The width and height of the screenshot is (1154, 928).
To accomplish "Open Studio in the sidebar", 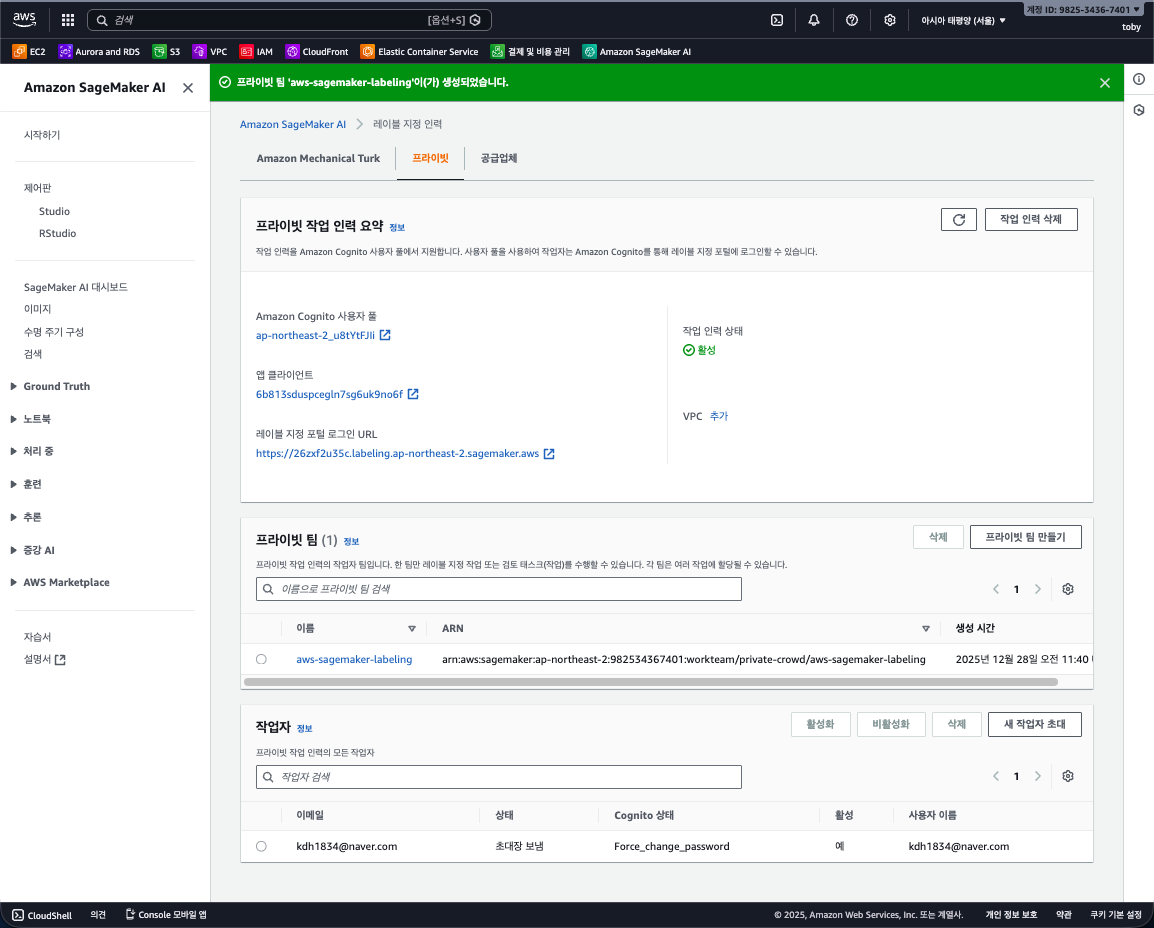I will (x=54, y=211).
